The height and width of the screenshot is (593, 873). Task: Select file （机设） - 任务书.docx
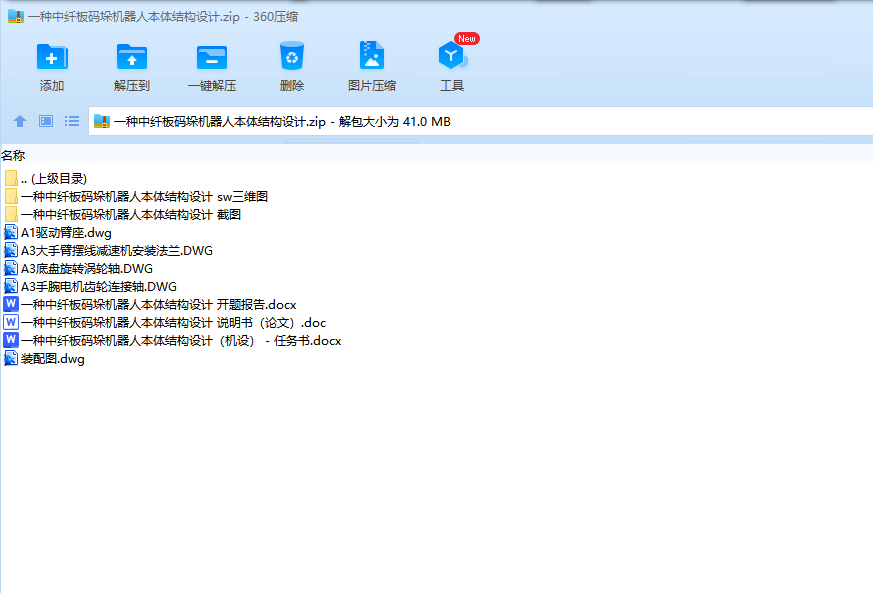[x=173, y=340]
